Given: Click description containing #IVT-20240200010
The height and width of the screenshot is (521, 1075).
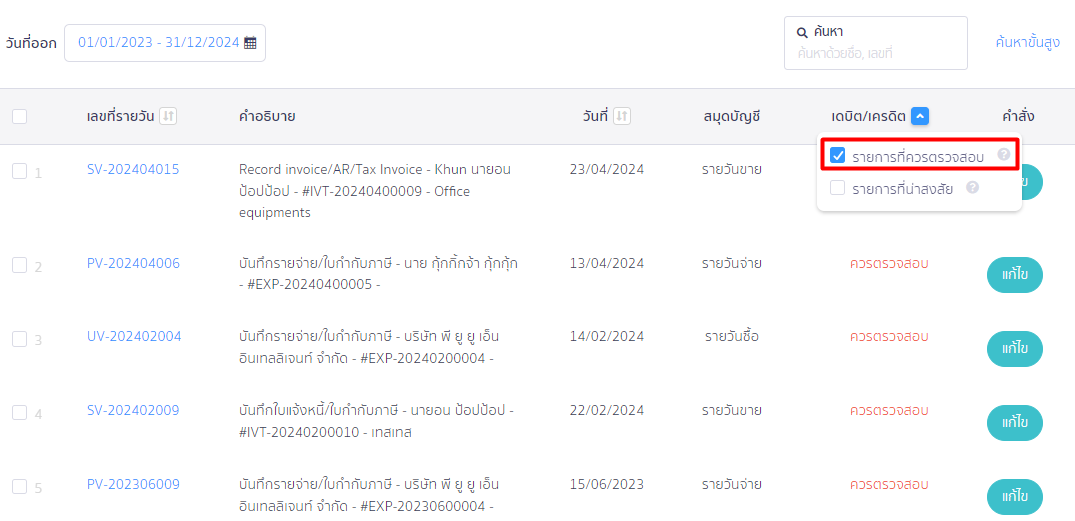Looking at the screenshot, I should point(376,422).
